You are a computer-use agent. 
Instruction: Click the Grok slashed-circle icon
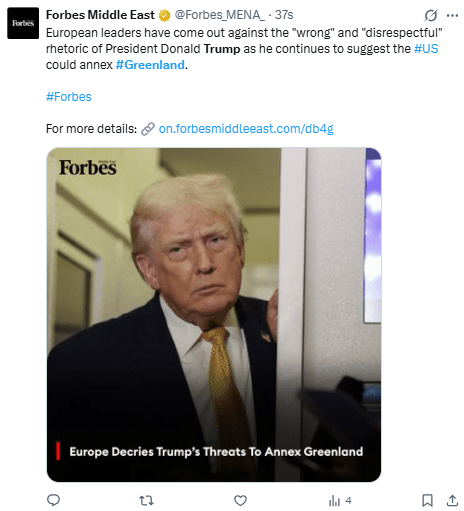pos(431,15)
